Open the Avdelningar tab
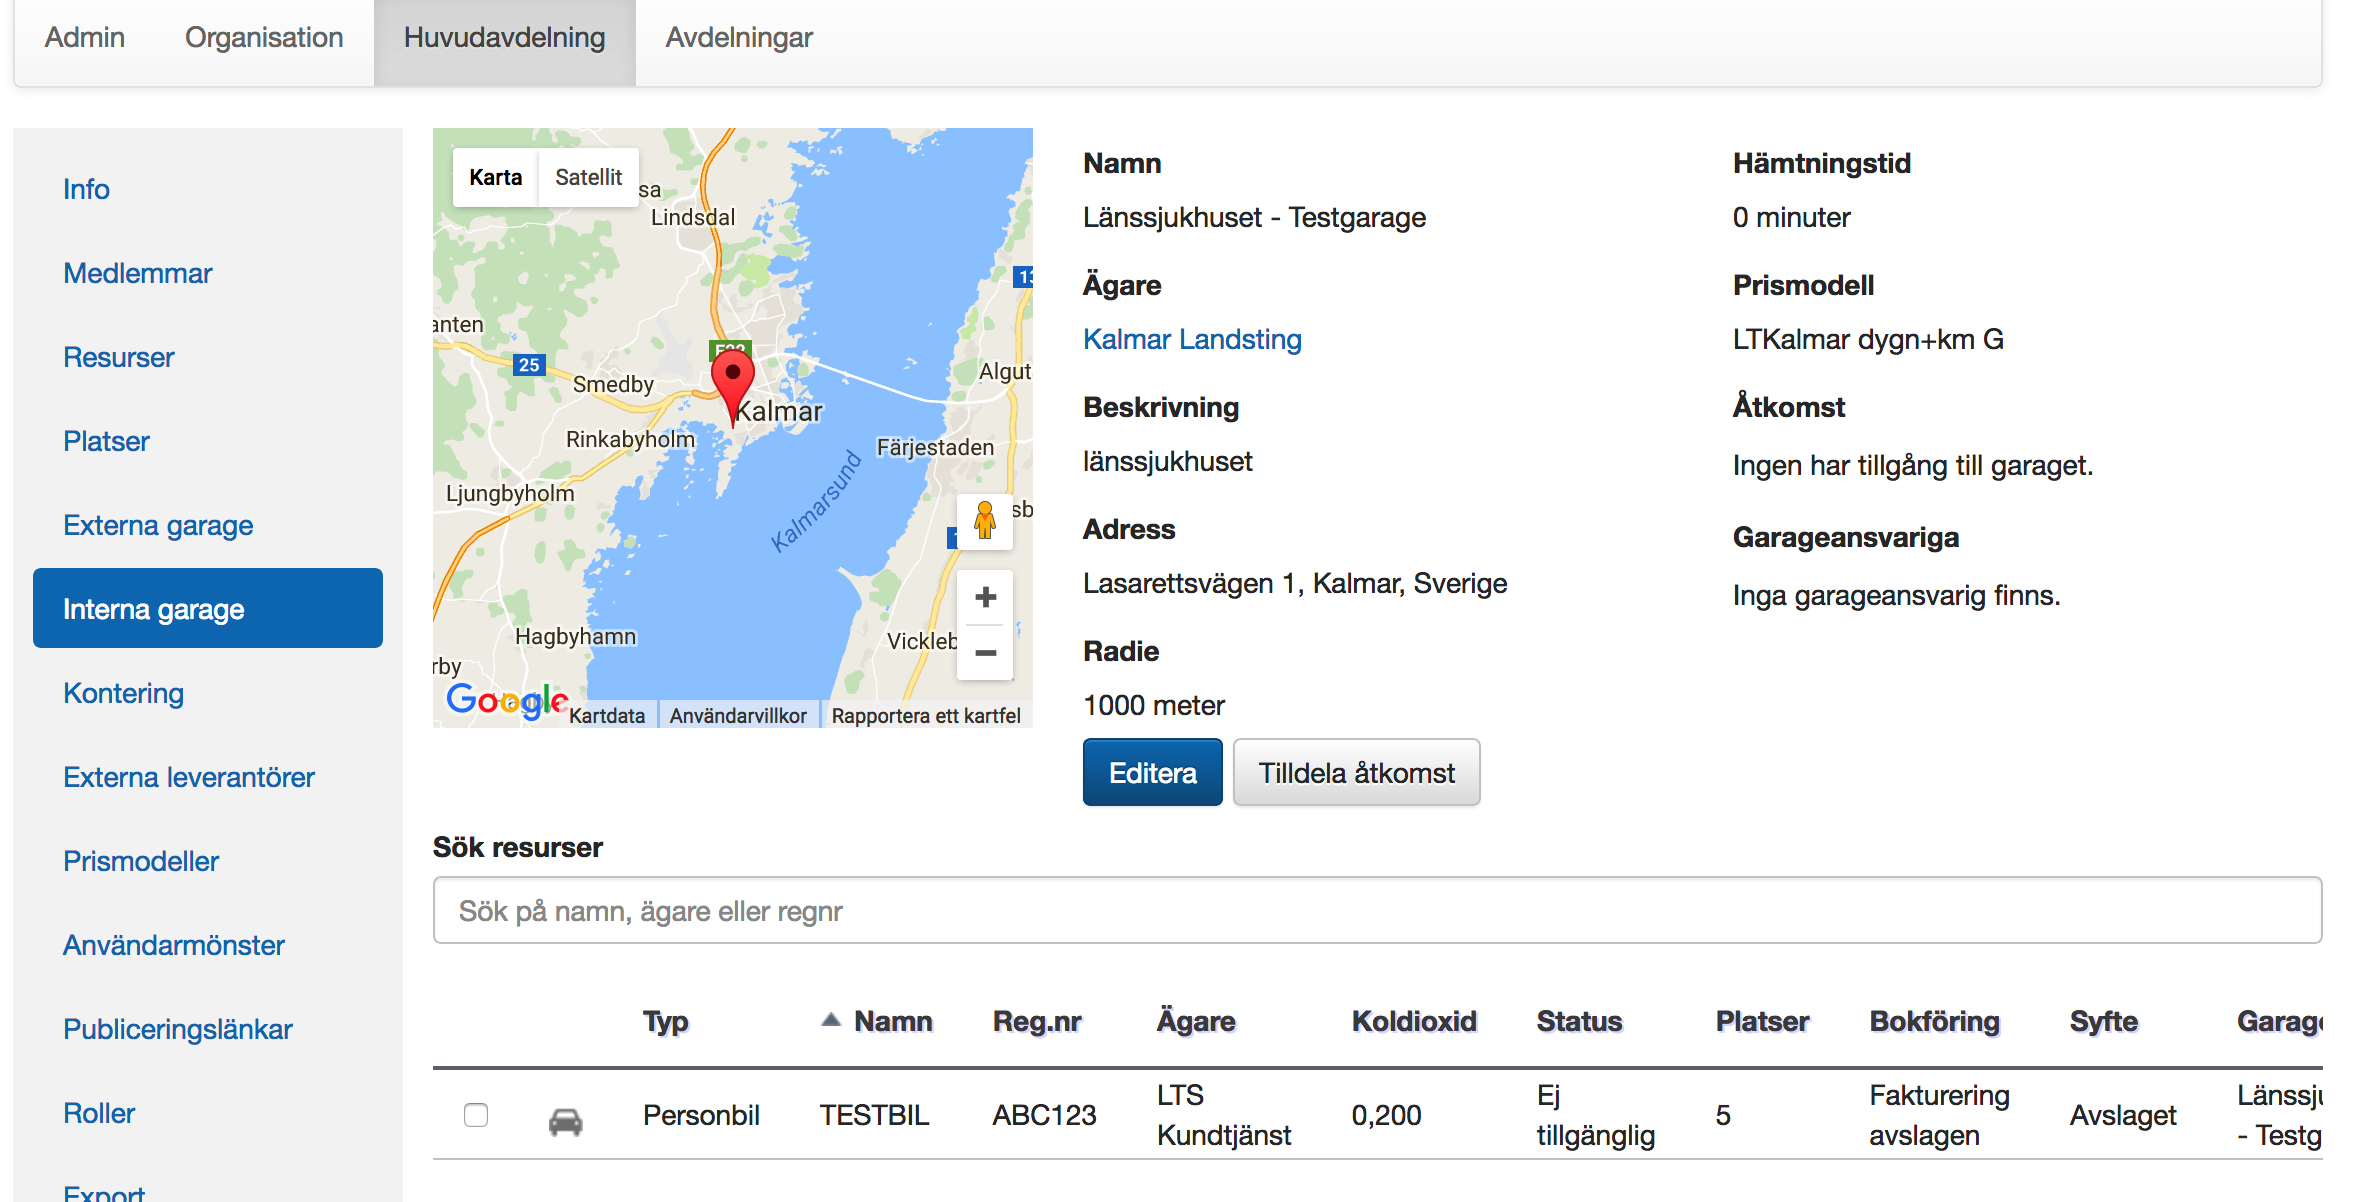This screenshot has height=1202, width=2366. [738, 38]
